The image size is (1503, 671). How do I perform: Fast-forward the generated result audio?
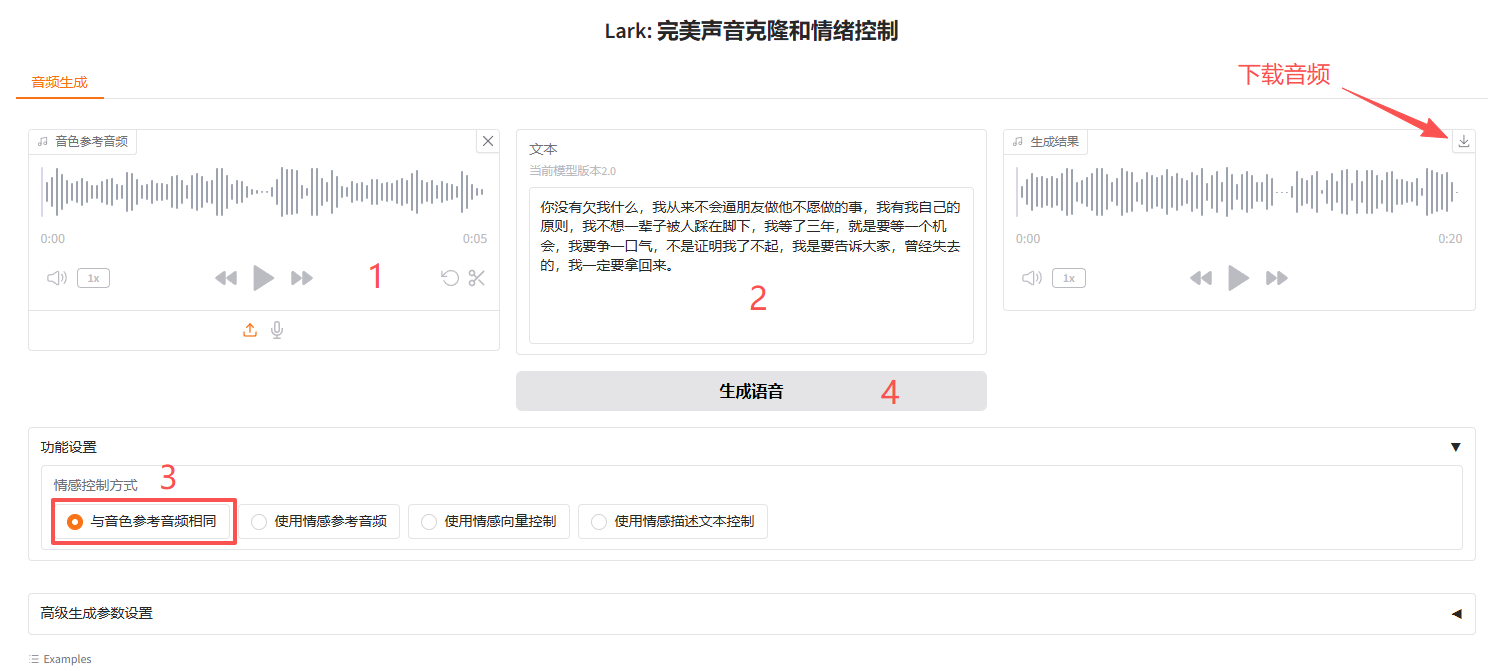click(x=1277, y=278)
